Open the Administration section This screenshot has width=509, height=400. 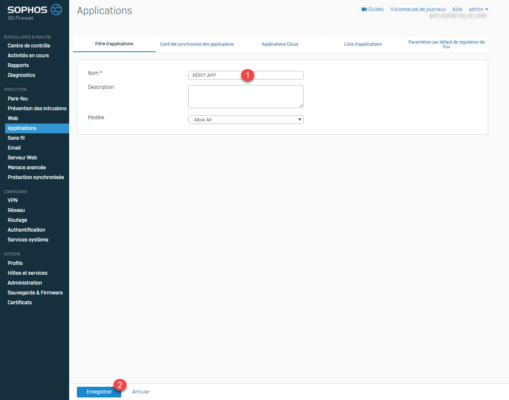[x=25, y=283]
